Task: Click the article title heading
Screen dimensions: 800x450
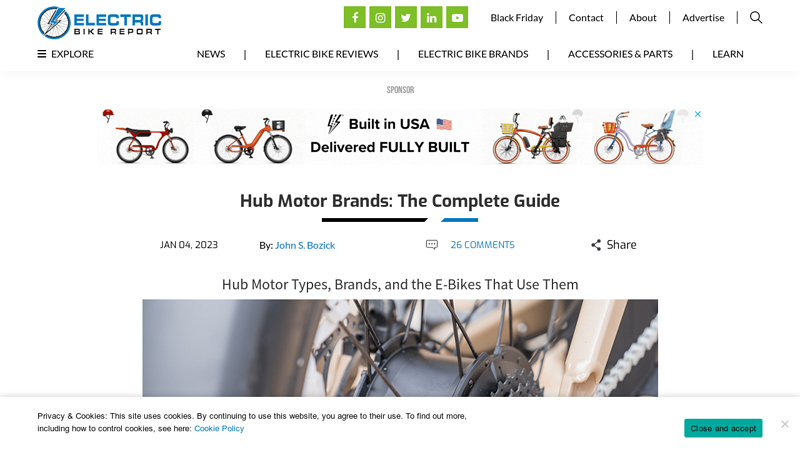Action: [x=400, y=201]
